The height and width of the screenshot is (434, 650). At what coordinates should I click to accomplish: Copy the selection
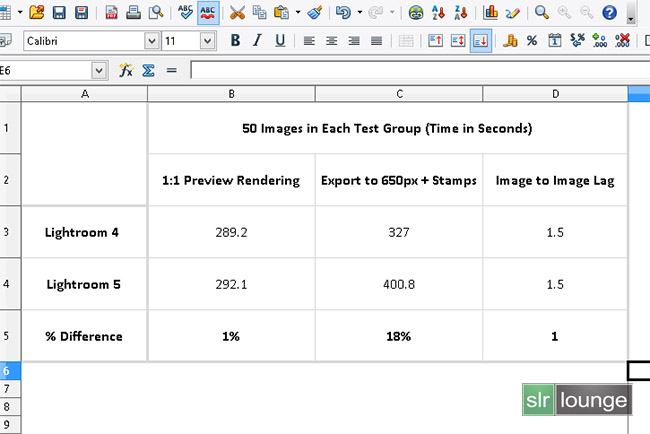click(260, 13)
